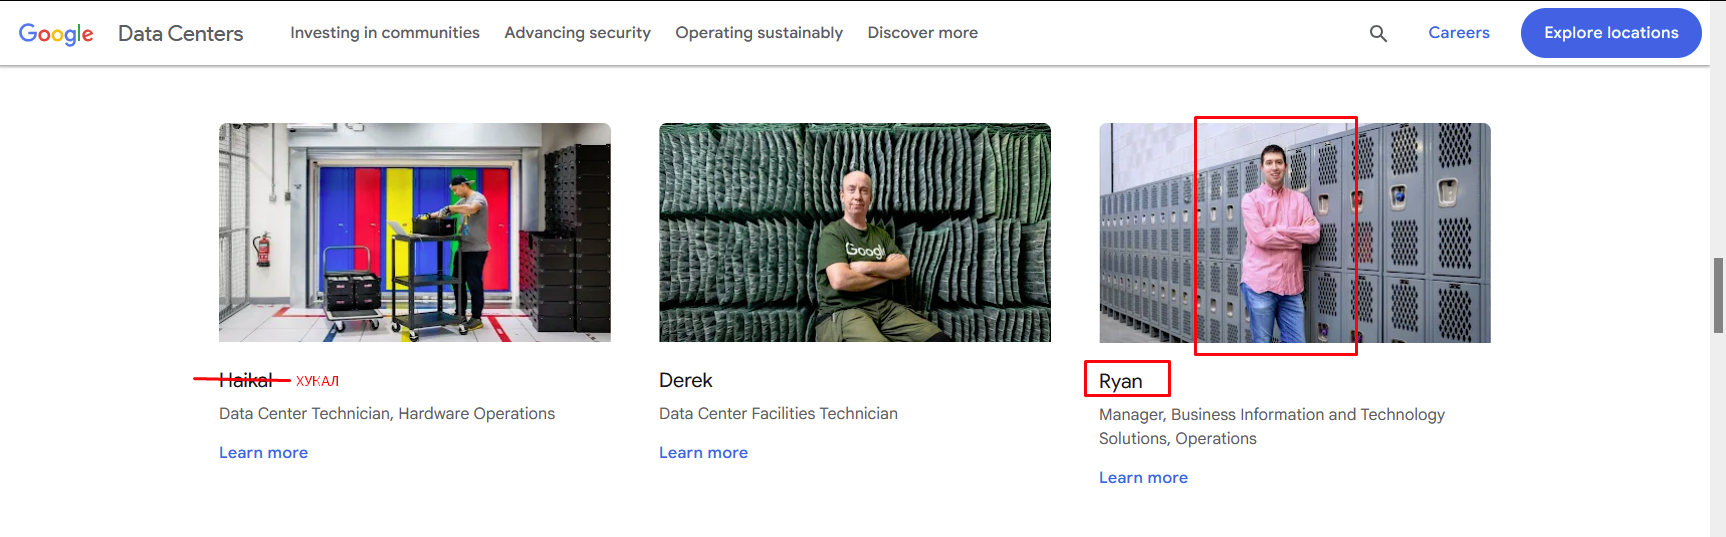Click the page vertical scrollbar thumb
The image size is (1726, 537).
click(x=1718, y=295)
